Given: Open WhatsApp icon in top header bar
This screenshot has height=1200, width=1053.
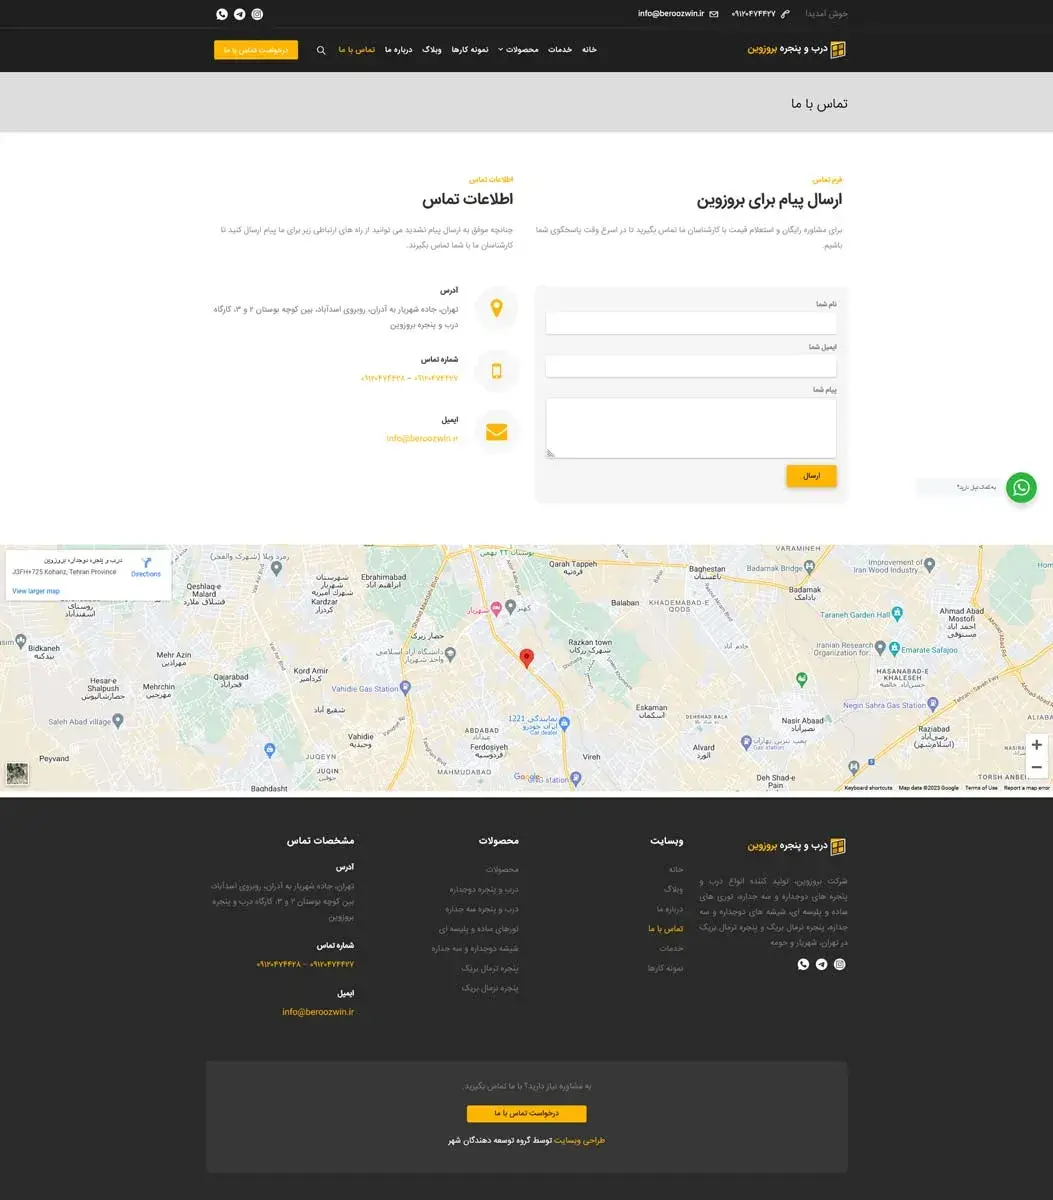Looking at the screenshot, I should (x=222, y=14).
